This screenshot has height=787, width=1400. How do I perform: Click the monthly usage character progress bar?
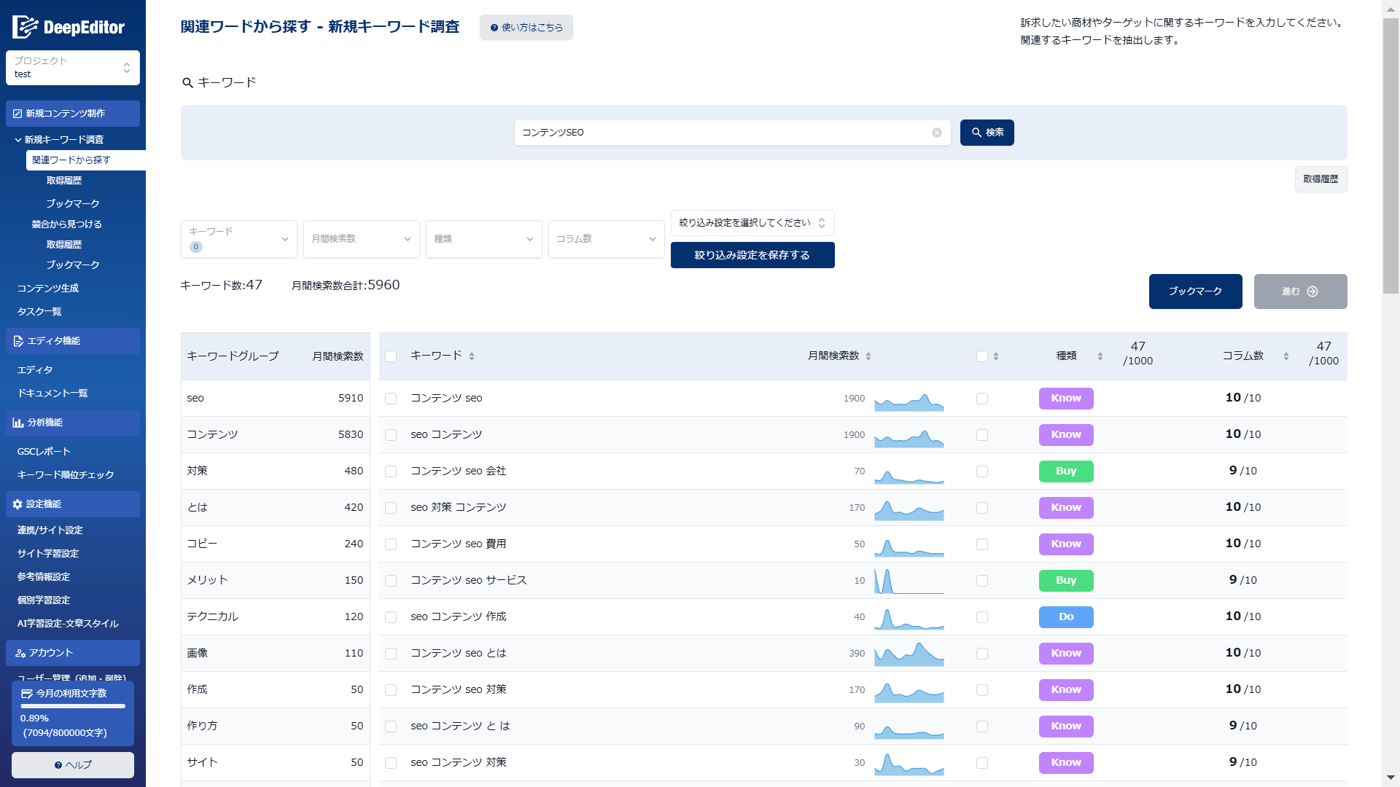(73, 706)
